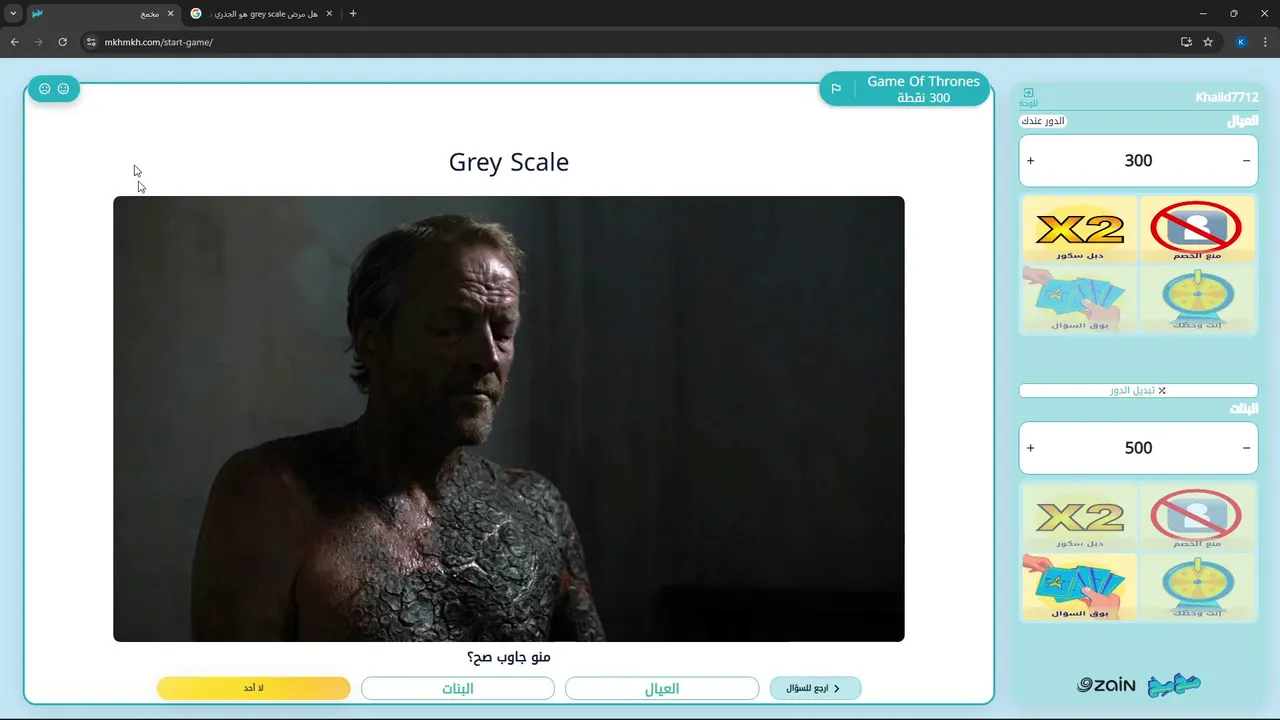The image size is (1280, 720).
Task: Choose البنات as who answered correctly
Action: click(x=457, y=688)
